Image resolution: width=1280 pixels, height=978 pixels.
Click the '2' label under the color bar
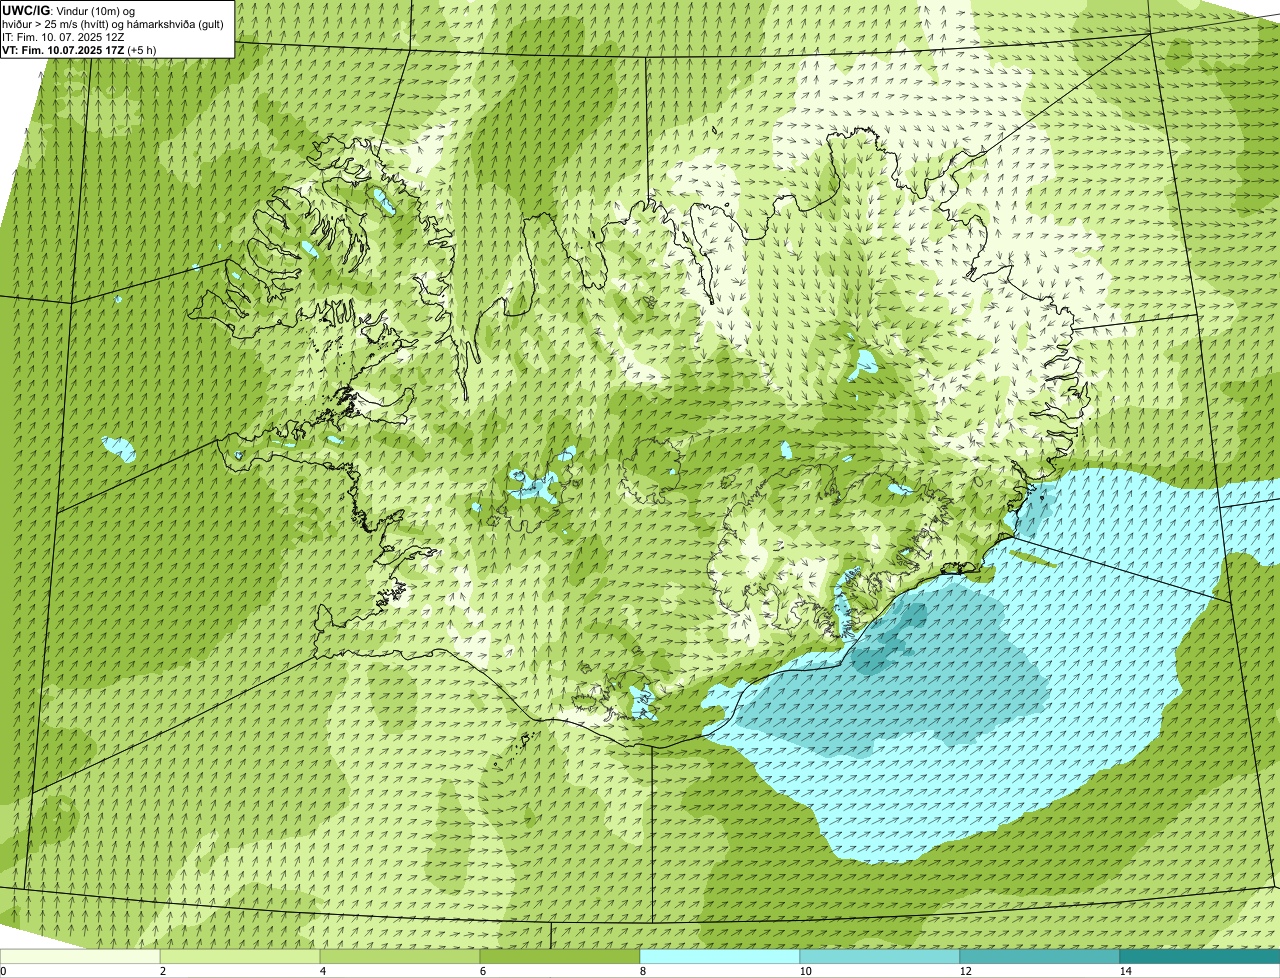(162, 971)
